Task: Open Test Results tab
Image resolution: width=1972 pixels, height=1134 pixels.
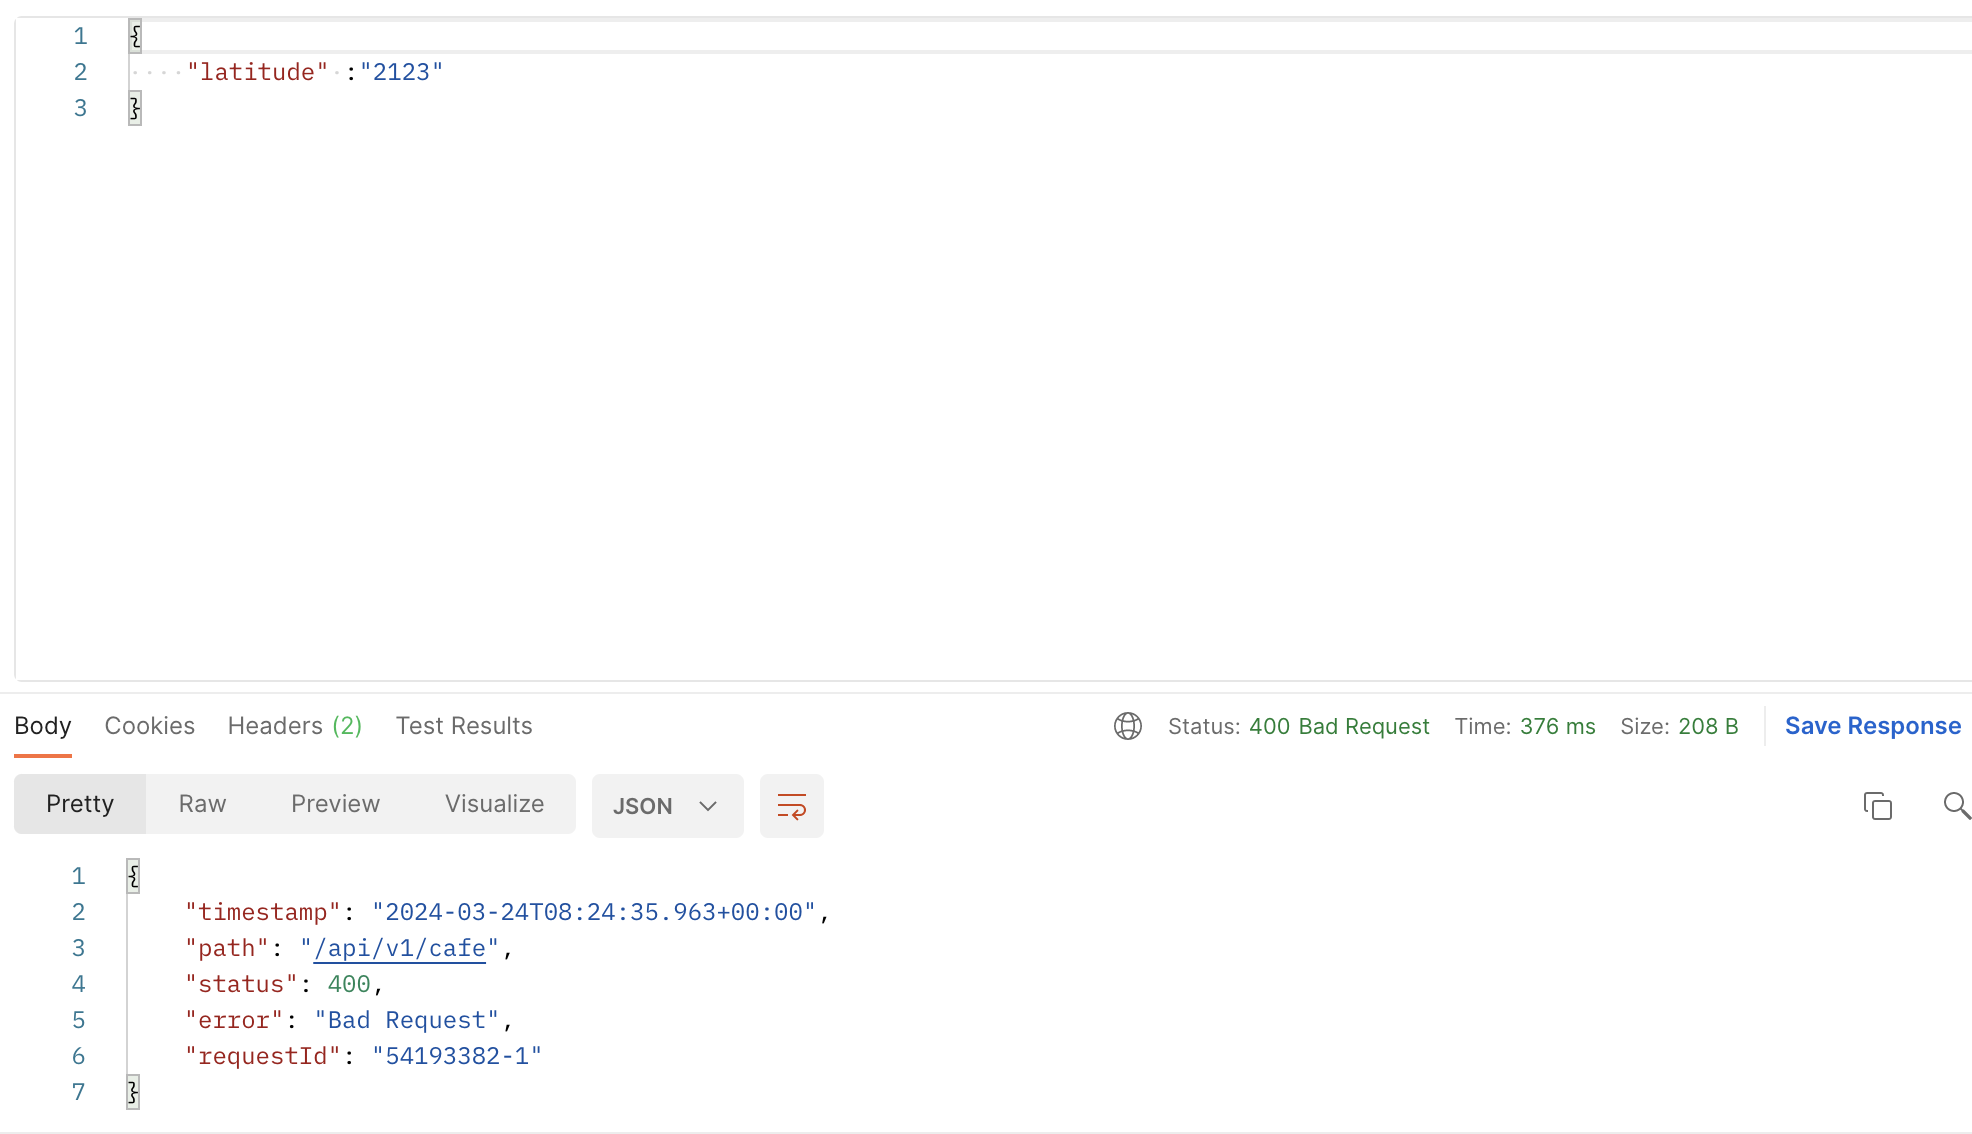Action: 463,726
